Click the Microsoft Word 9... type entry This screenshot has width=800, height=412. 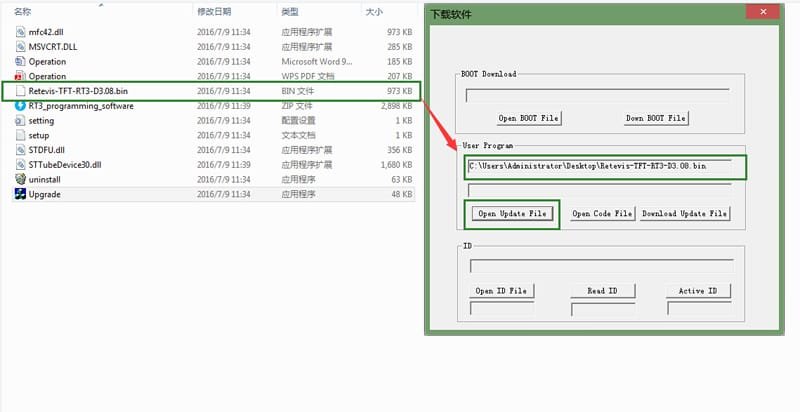317,61
